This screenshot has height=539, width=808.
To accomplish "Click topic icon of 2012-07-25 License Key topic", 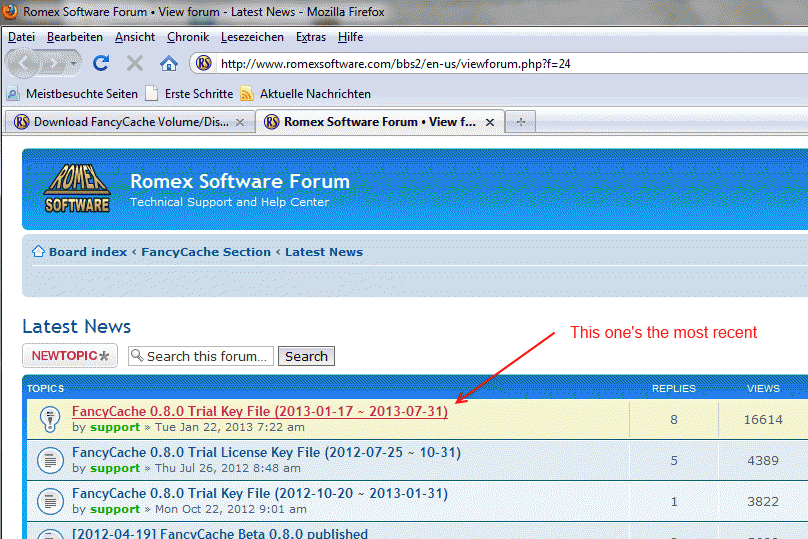I will pos(50,460).
